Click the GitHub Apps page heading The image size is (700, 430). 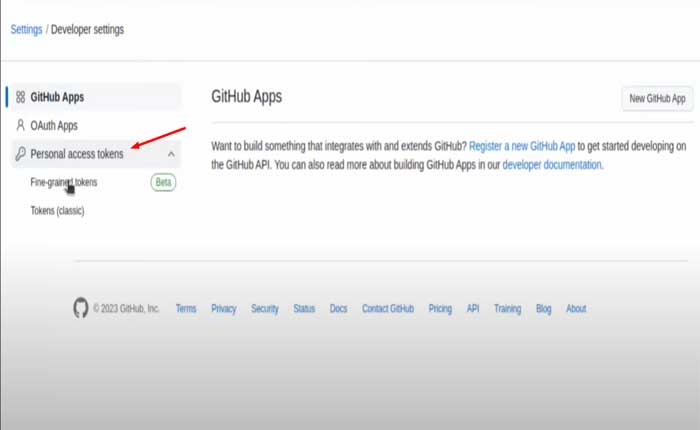(246, 96)
